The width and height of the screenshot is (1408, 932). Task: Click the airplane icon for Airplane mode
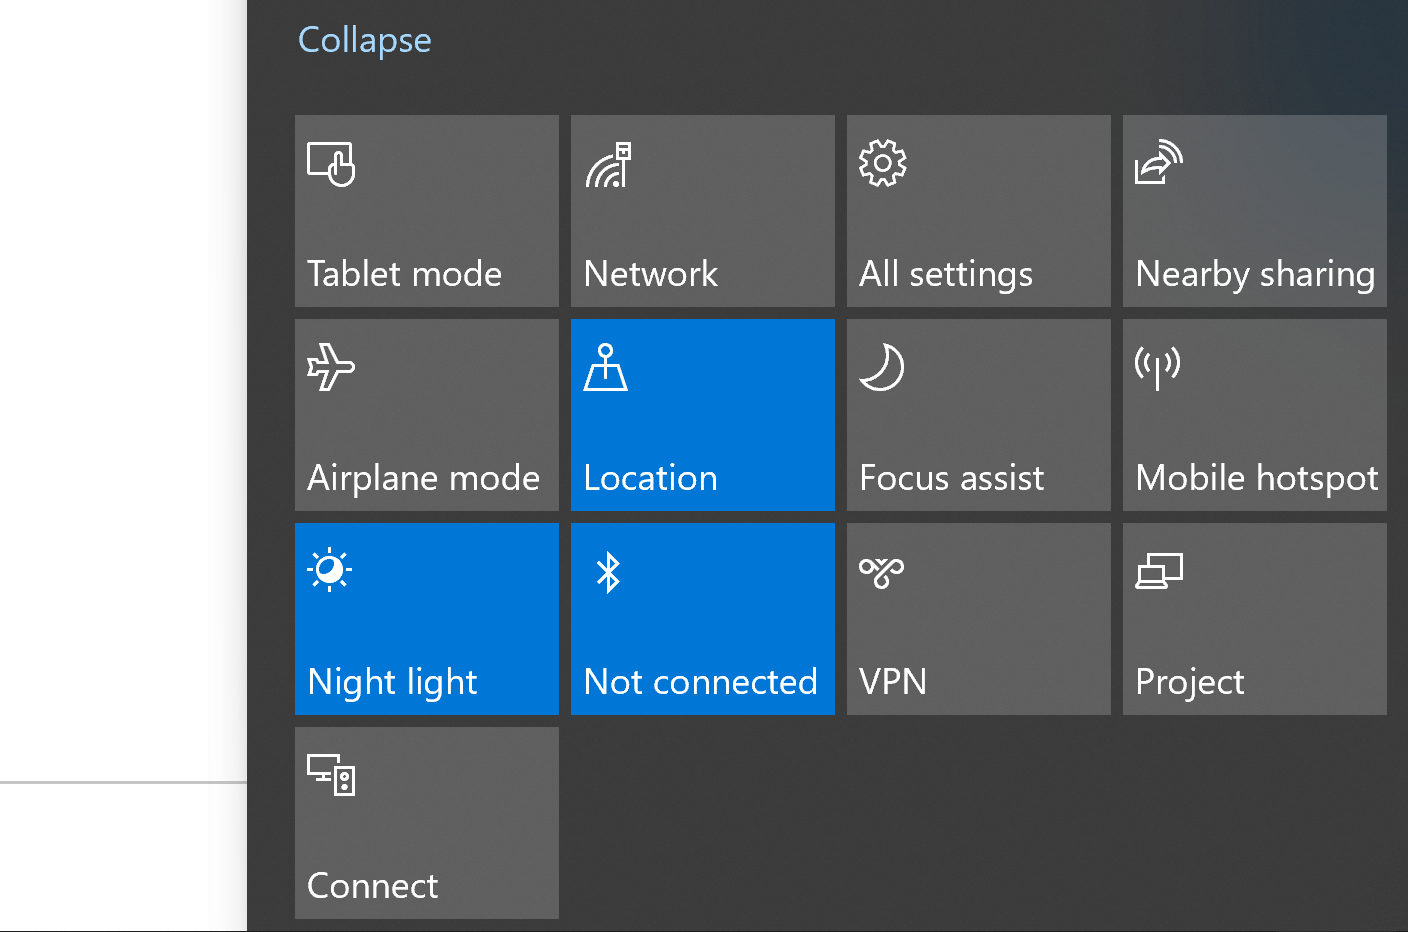pos(331,367)
